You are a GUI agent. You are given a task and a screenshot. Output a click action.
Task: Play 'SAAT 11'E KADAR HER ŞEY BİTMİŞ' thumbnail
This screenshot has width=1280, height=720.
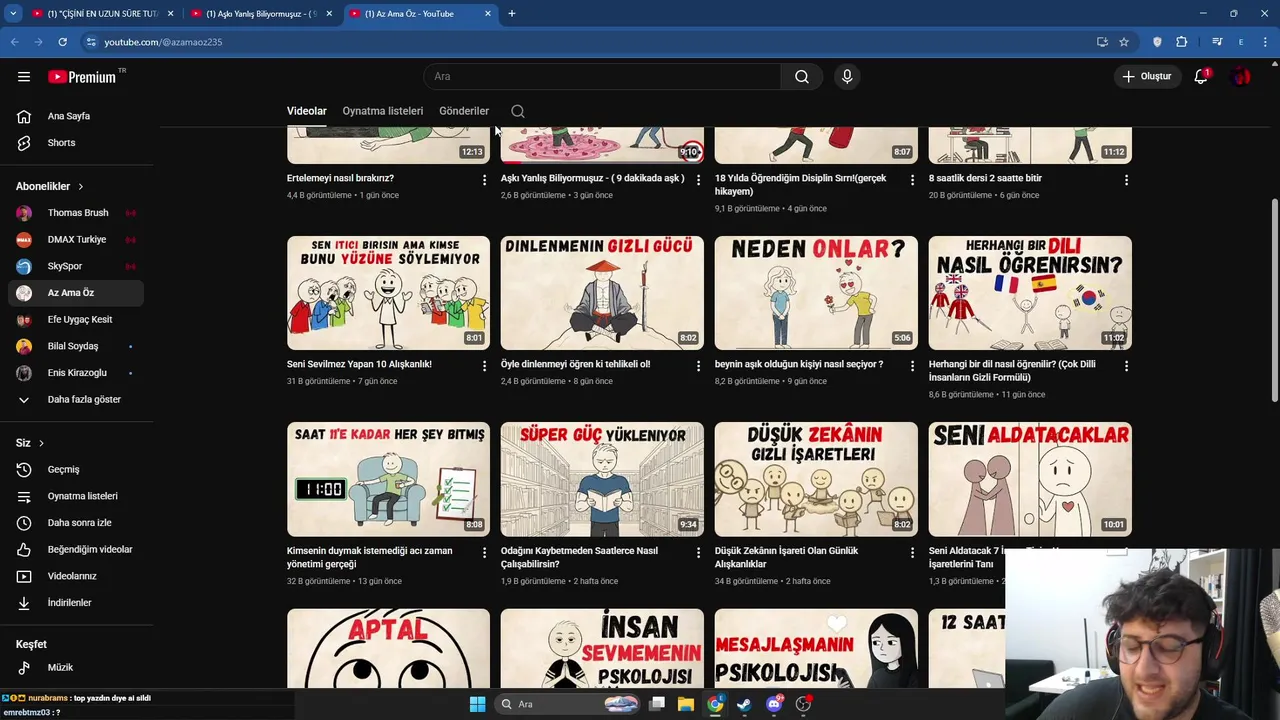tap(388, 479)
